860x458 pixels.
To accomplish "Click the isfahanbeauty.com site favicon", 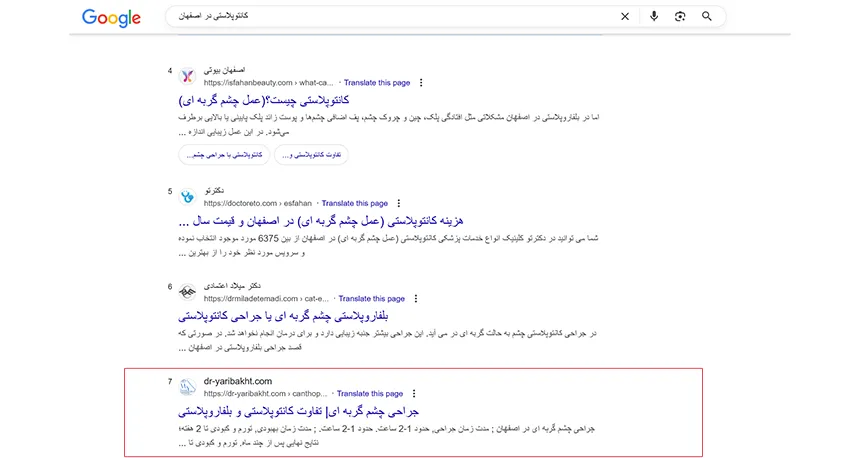I will [188, 77].
